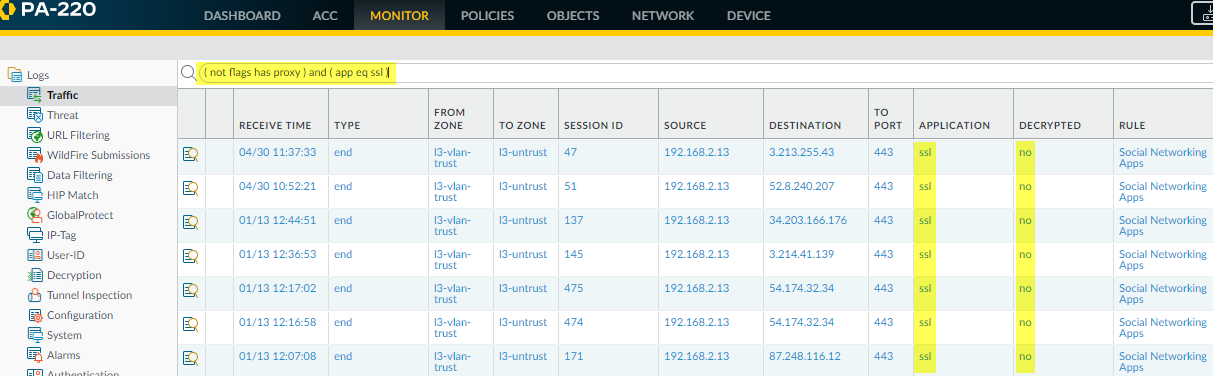Image resolution: width=1213 pixels, height=376 pixels.
Task: Click the SESSION ID column header
Action: (593, 125)
